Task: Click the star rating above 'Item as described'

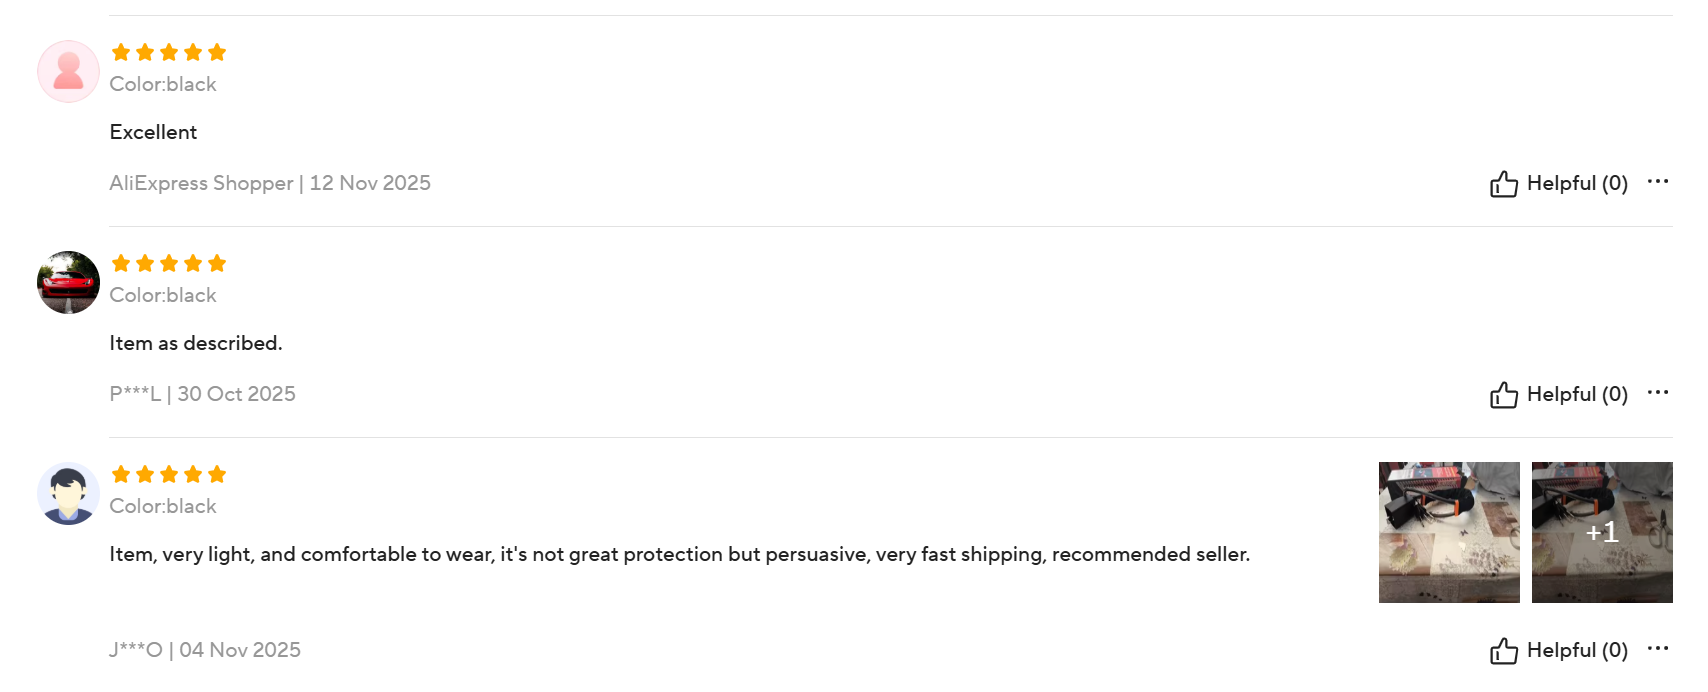Action: [x=169, y=263]
